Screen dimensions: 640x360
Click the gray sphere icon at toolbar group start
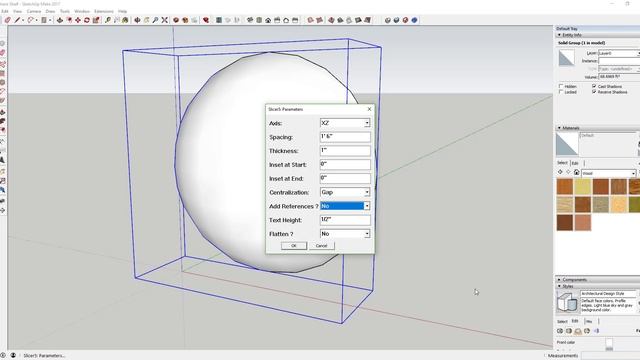pyautogui.click(x=387, y=20)
